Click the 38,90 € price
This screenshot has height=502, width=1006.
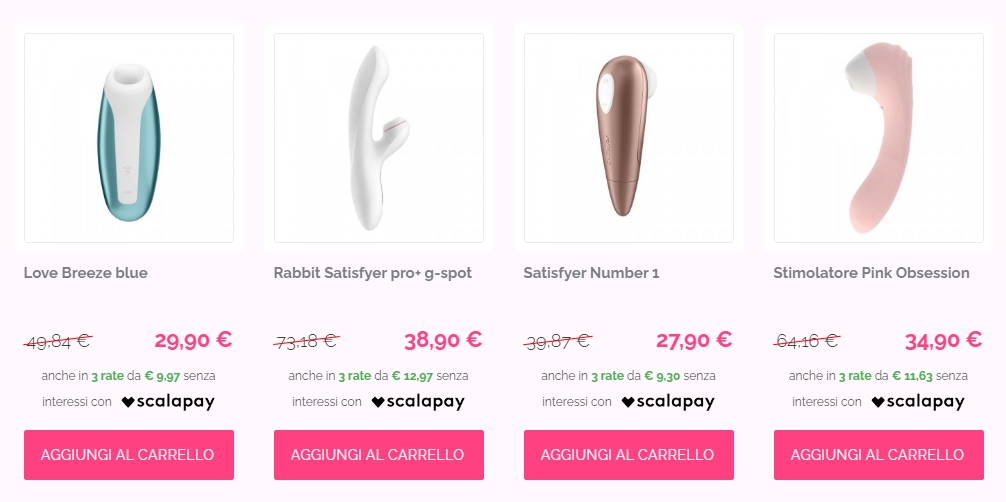pos(443,340)
